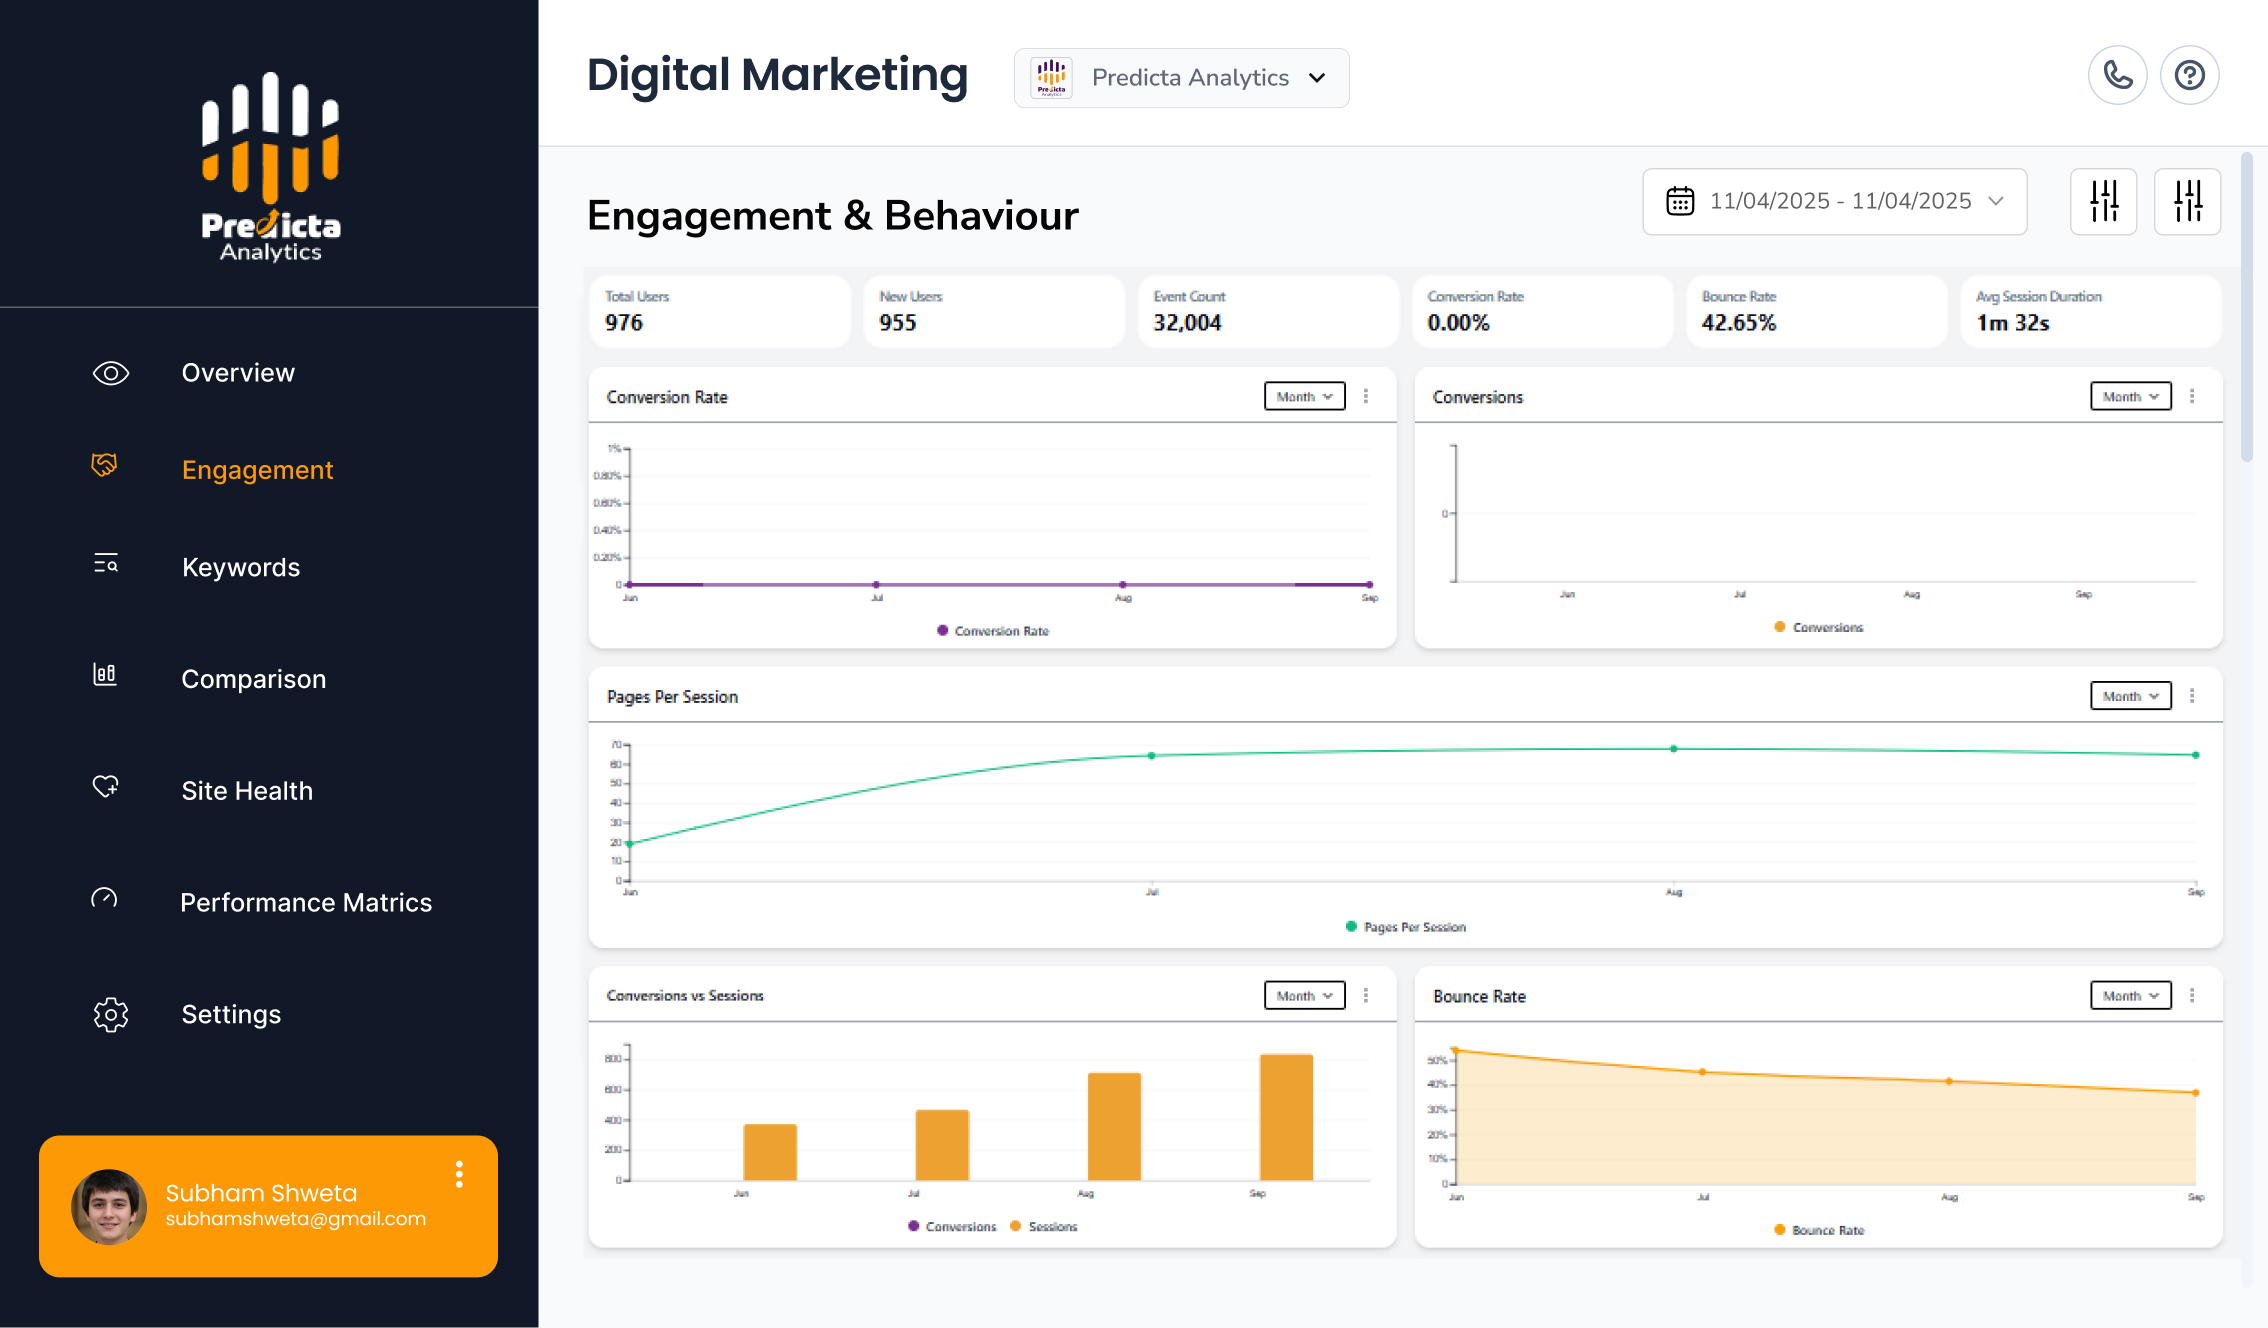The image size is (2268, 1328).
Task: Open the Comparison menu item
Action: click(254, 679)
